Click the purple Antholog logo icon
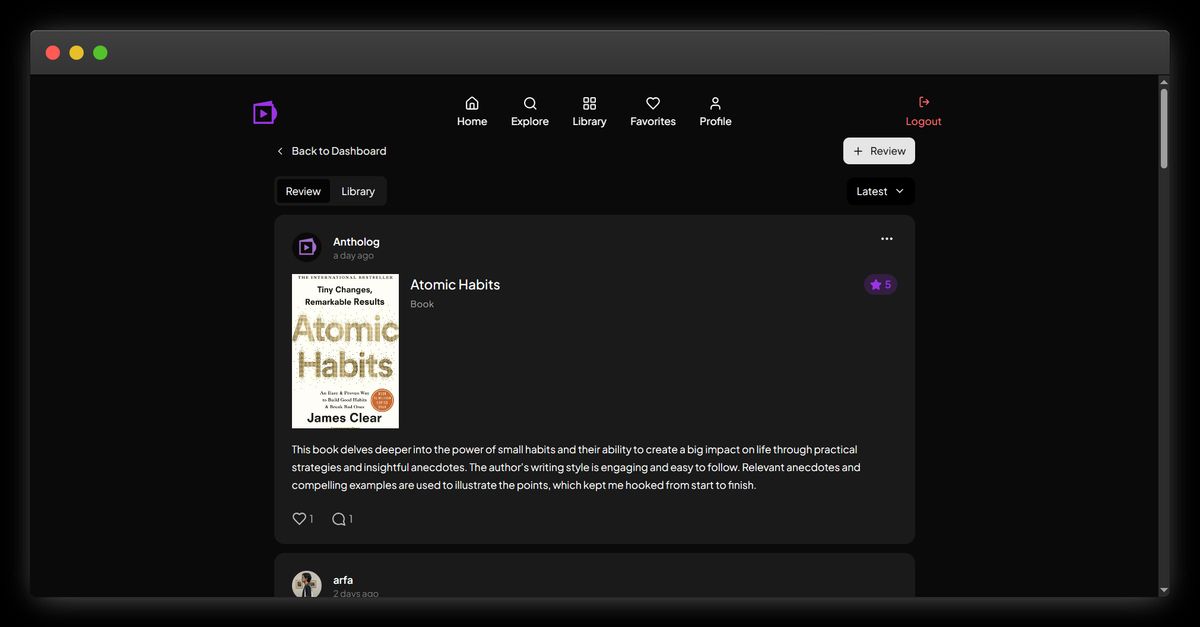This screenshot has width=1200, height=627. tap(264, 112)
